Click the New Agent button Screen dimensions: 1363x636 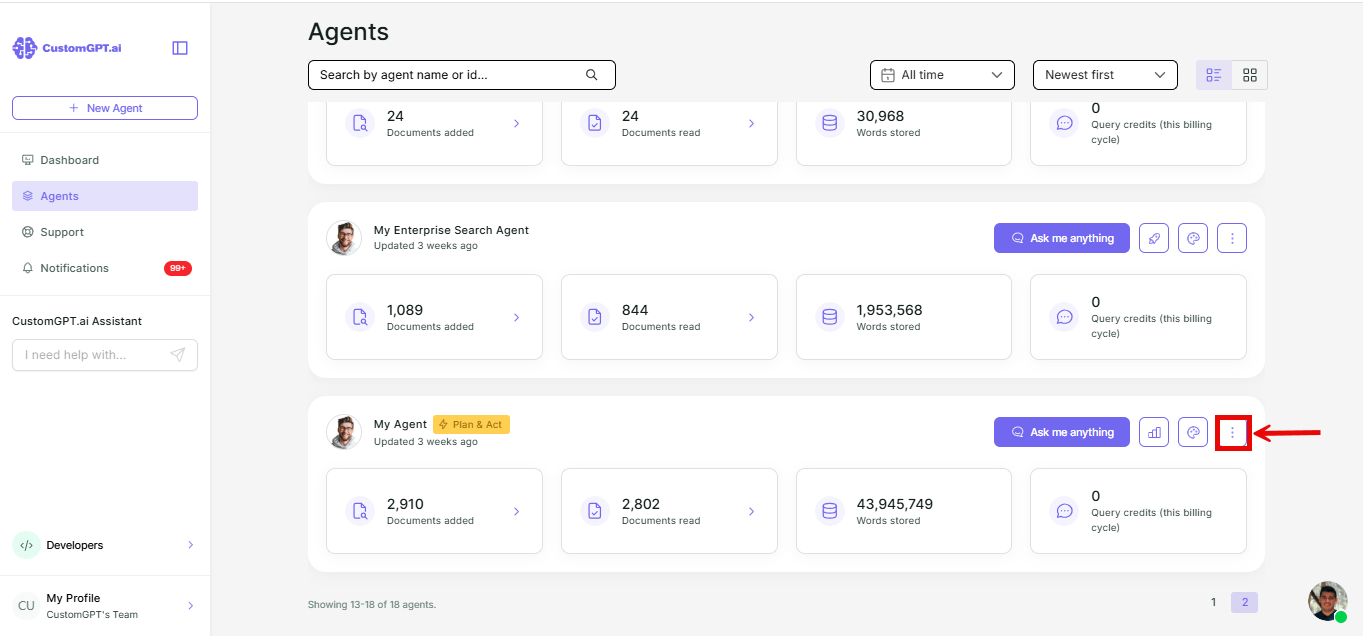coord(105,108)
